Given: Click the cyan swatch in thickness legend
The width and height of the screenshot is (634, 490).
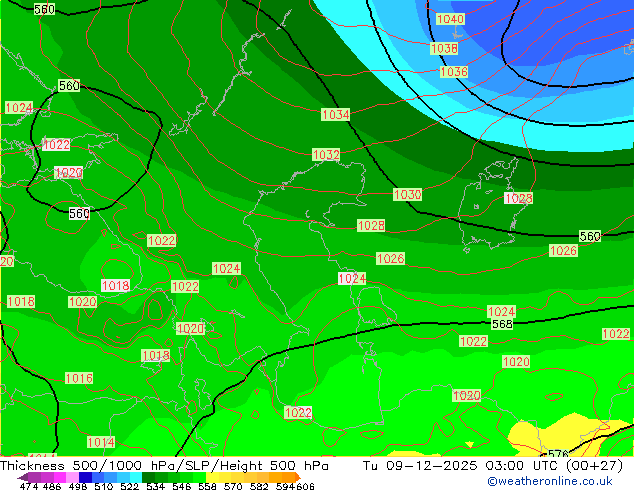Looking at the screenshot, I should point(136,477).
